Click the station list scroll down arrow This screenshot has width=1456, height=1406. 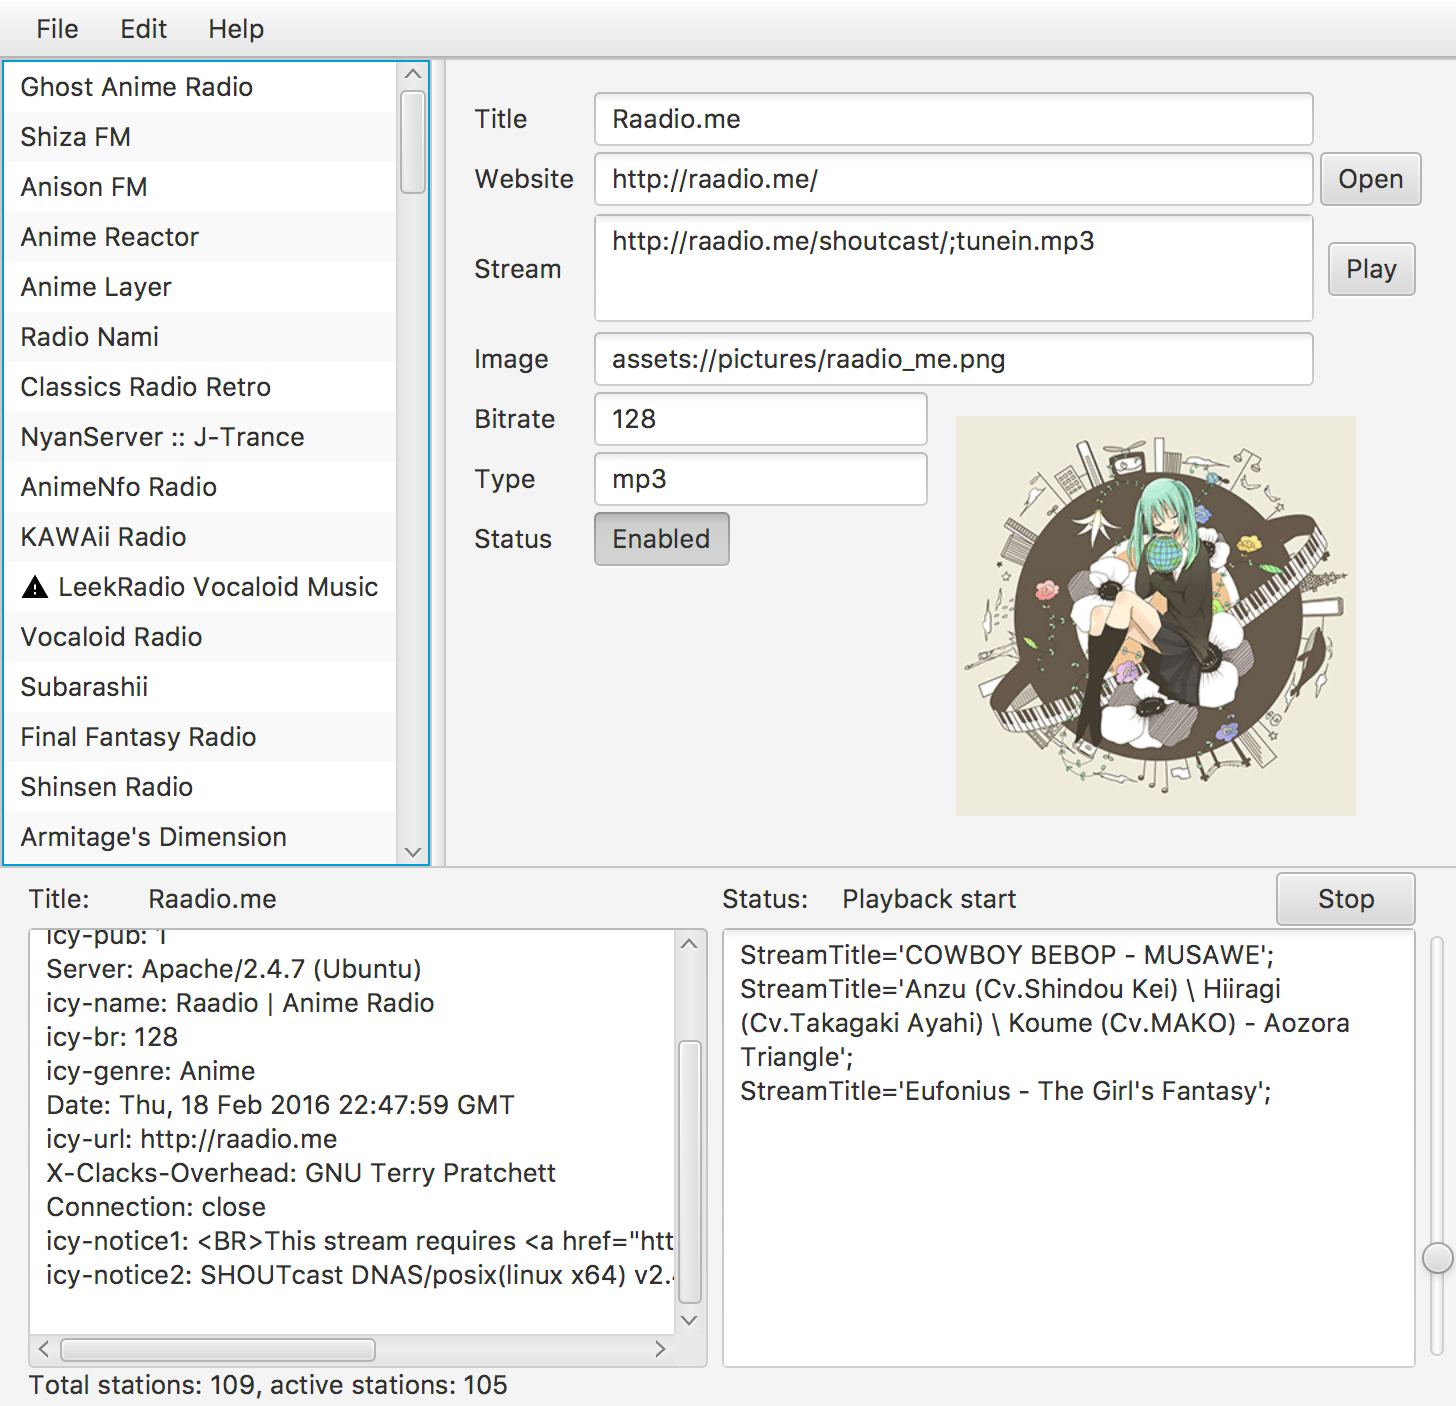(x=412, y=852)
